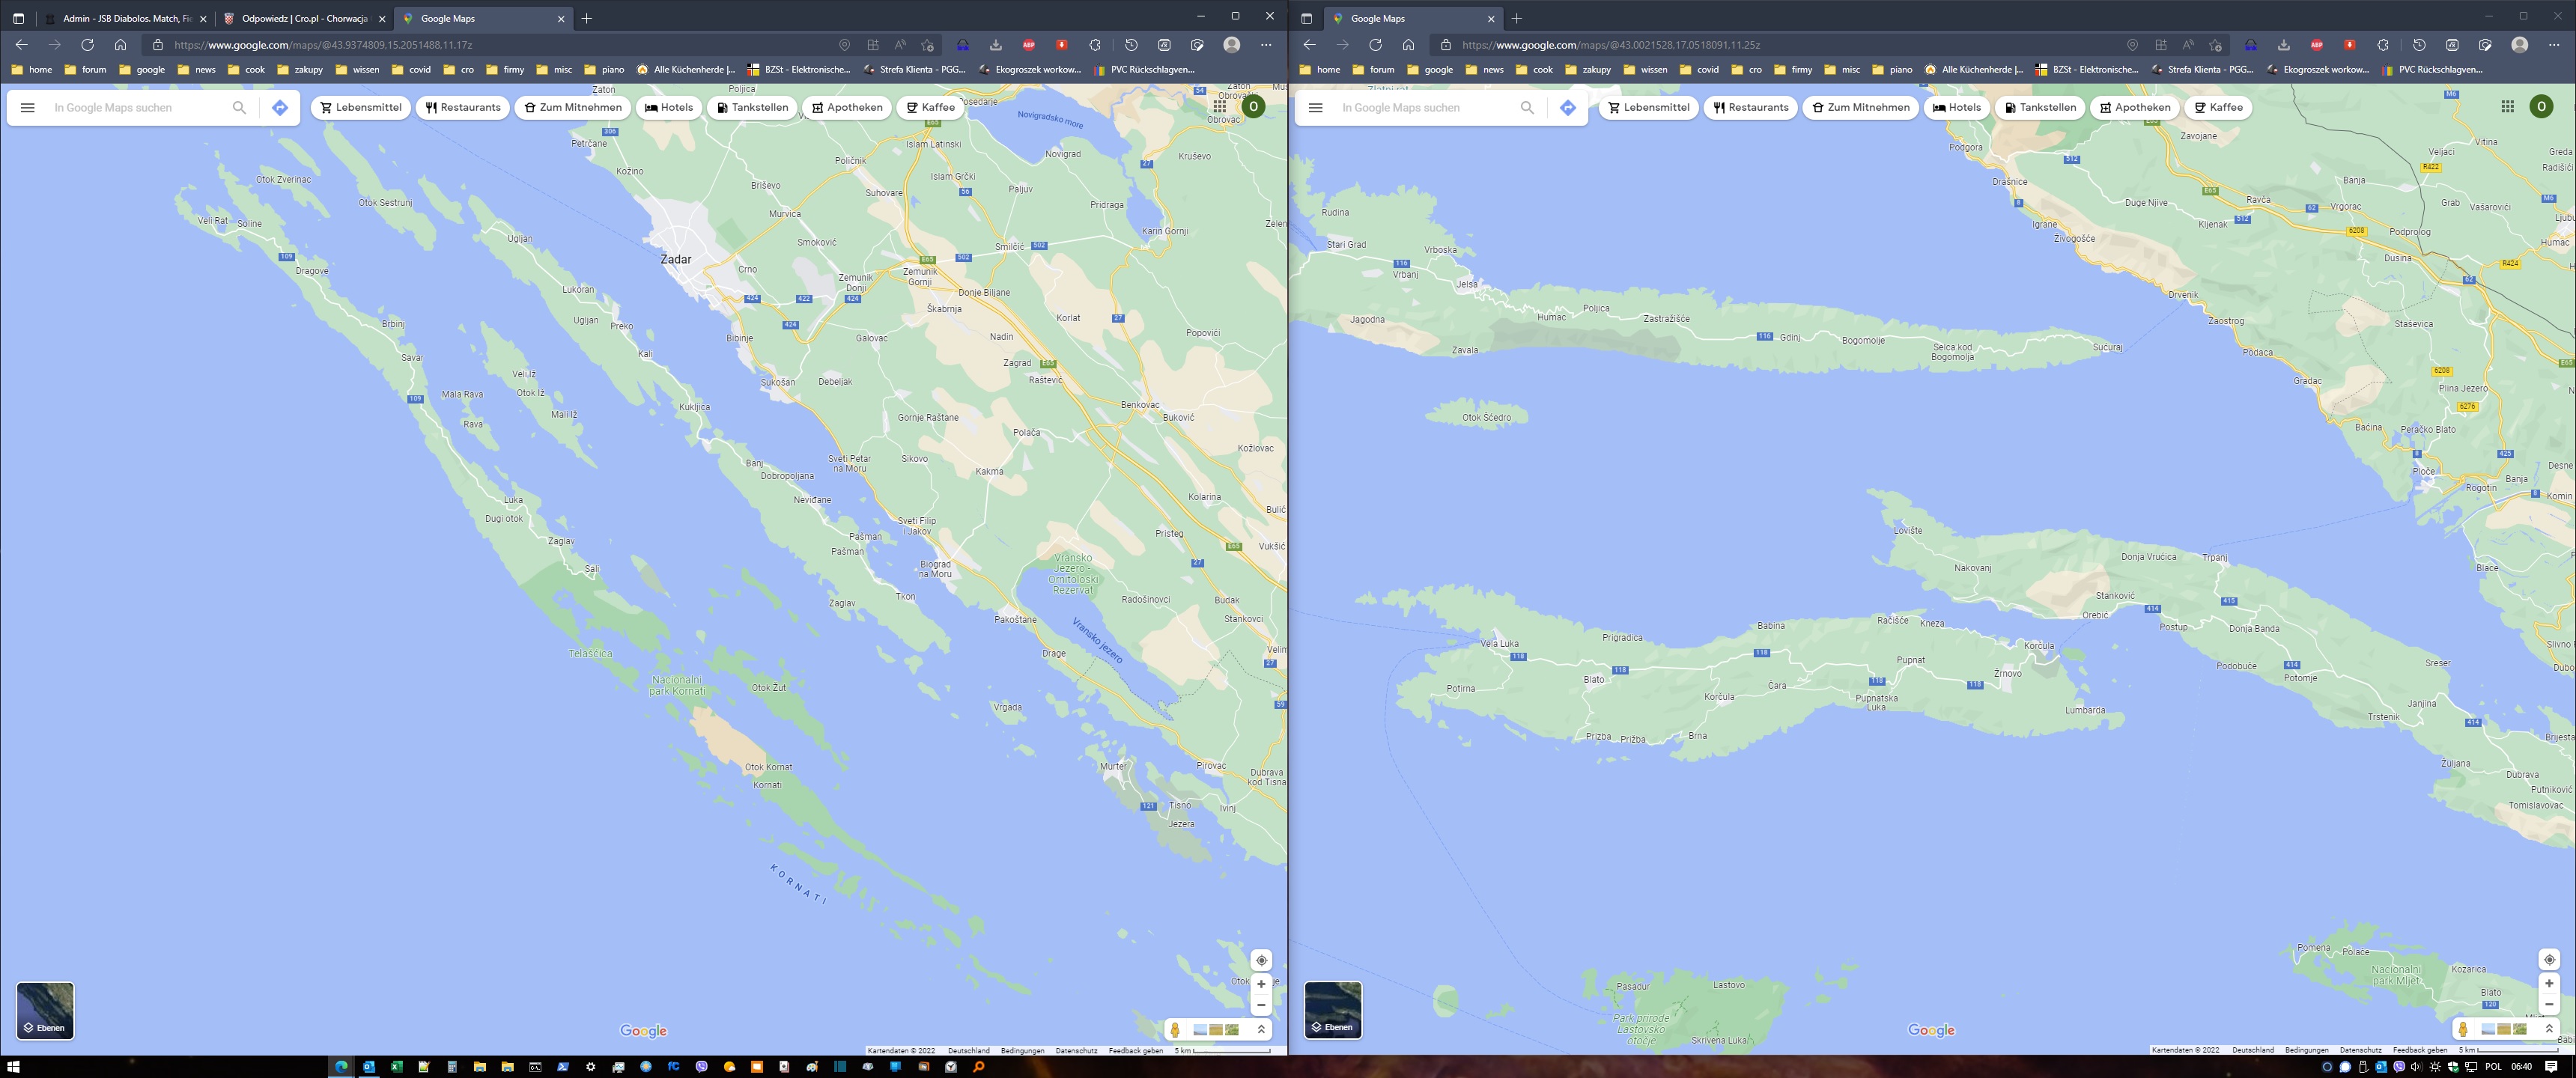Toggle Ebenen satellite layer in left map
The image size is (2576, 1078).
(x=45, y=1010)
